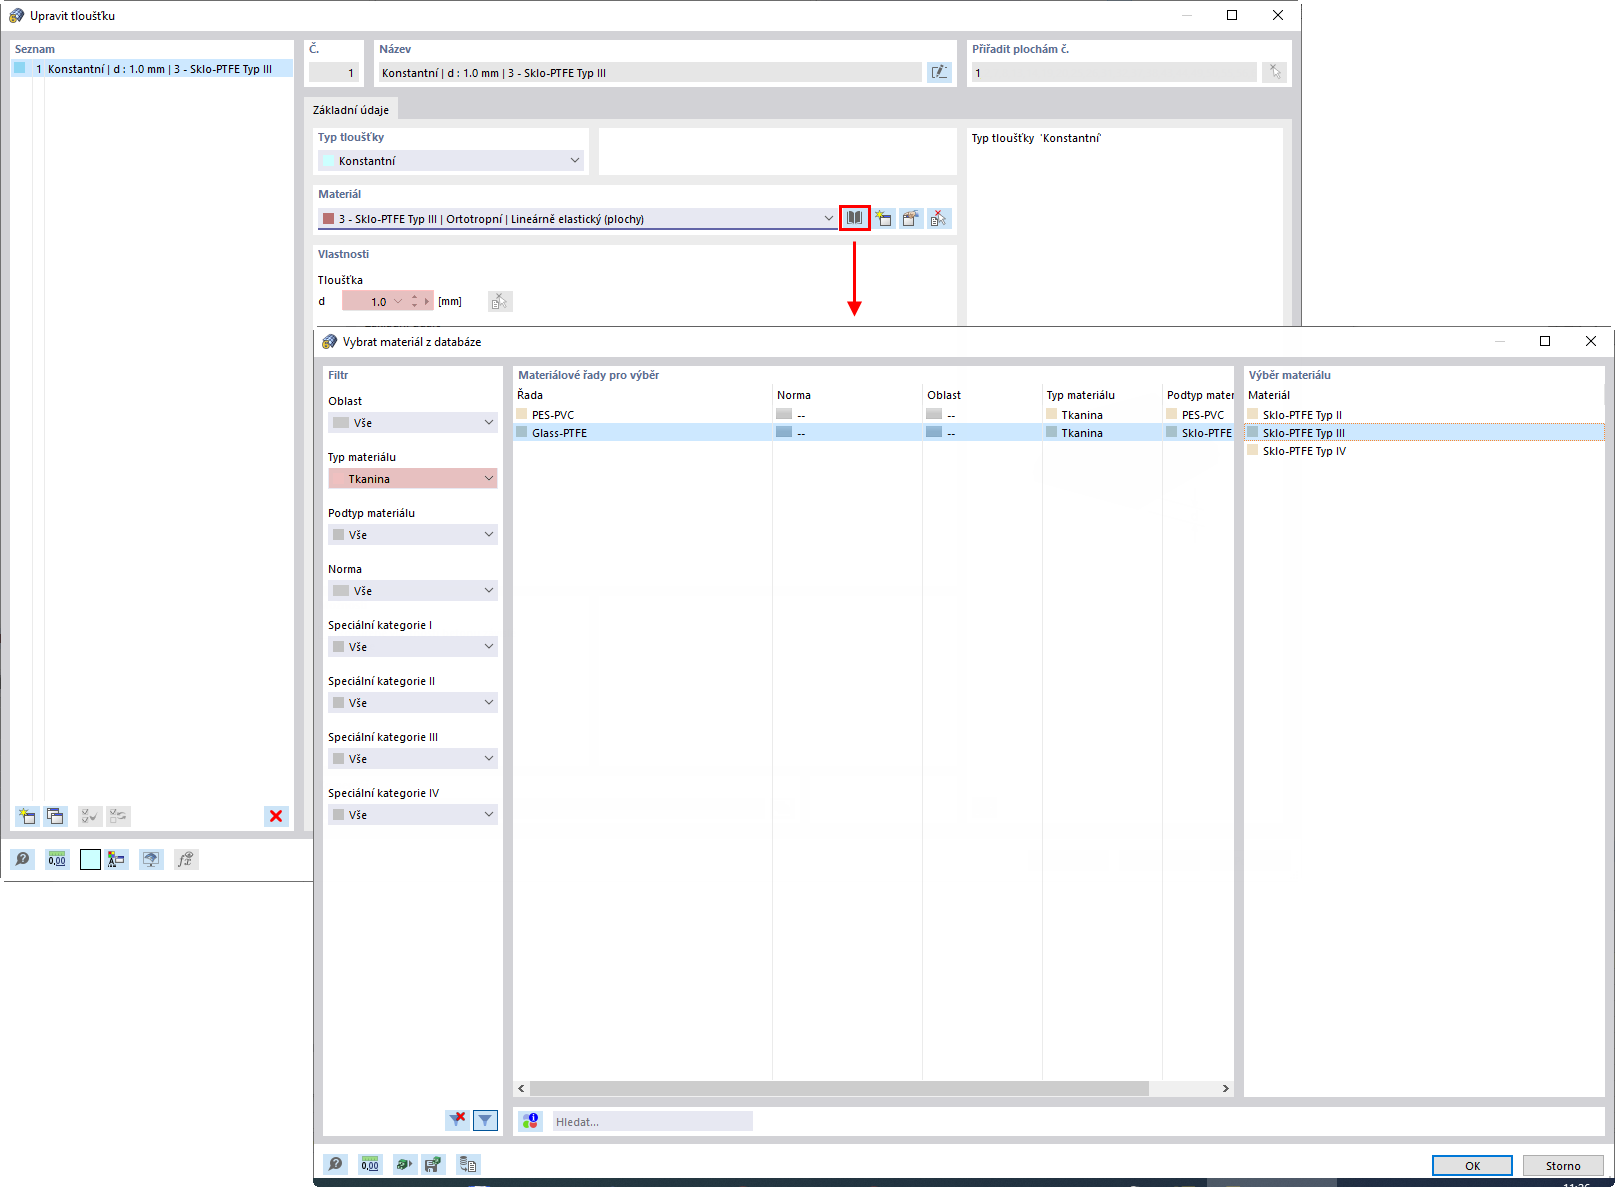Toggle the funnel filter button
The image size is (1615, 1187).
pyautogui.click(x=485, y=1120)
